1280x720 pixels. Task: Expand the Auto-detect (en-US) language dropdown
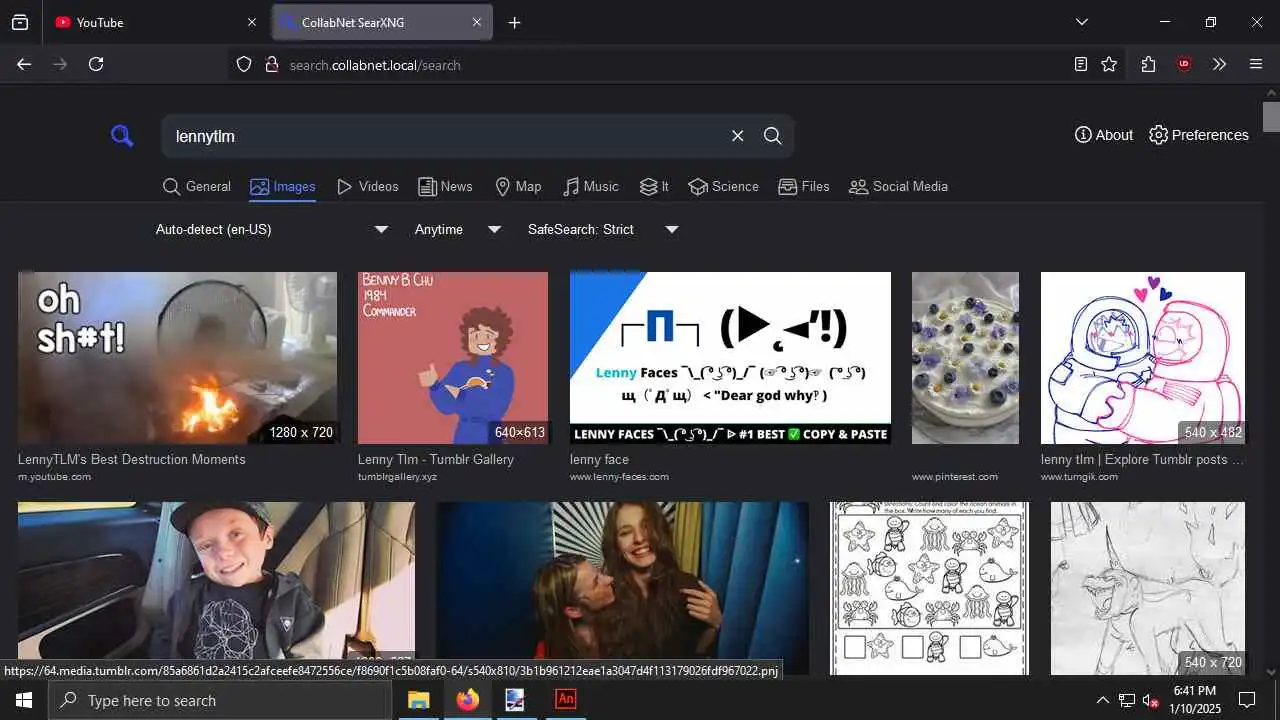(x=271, y=230)
